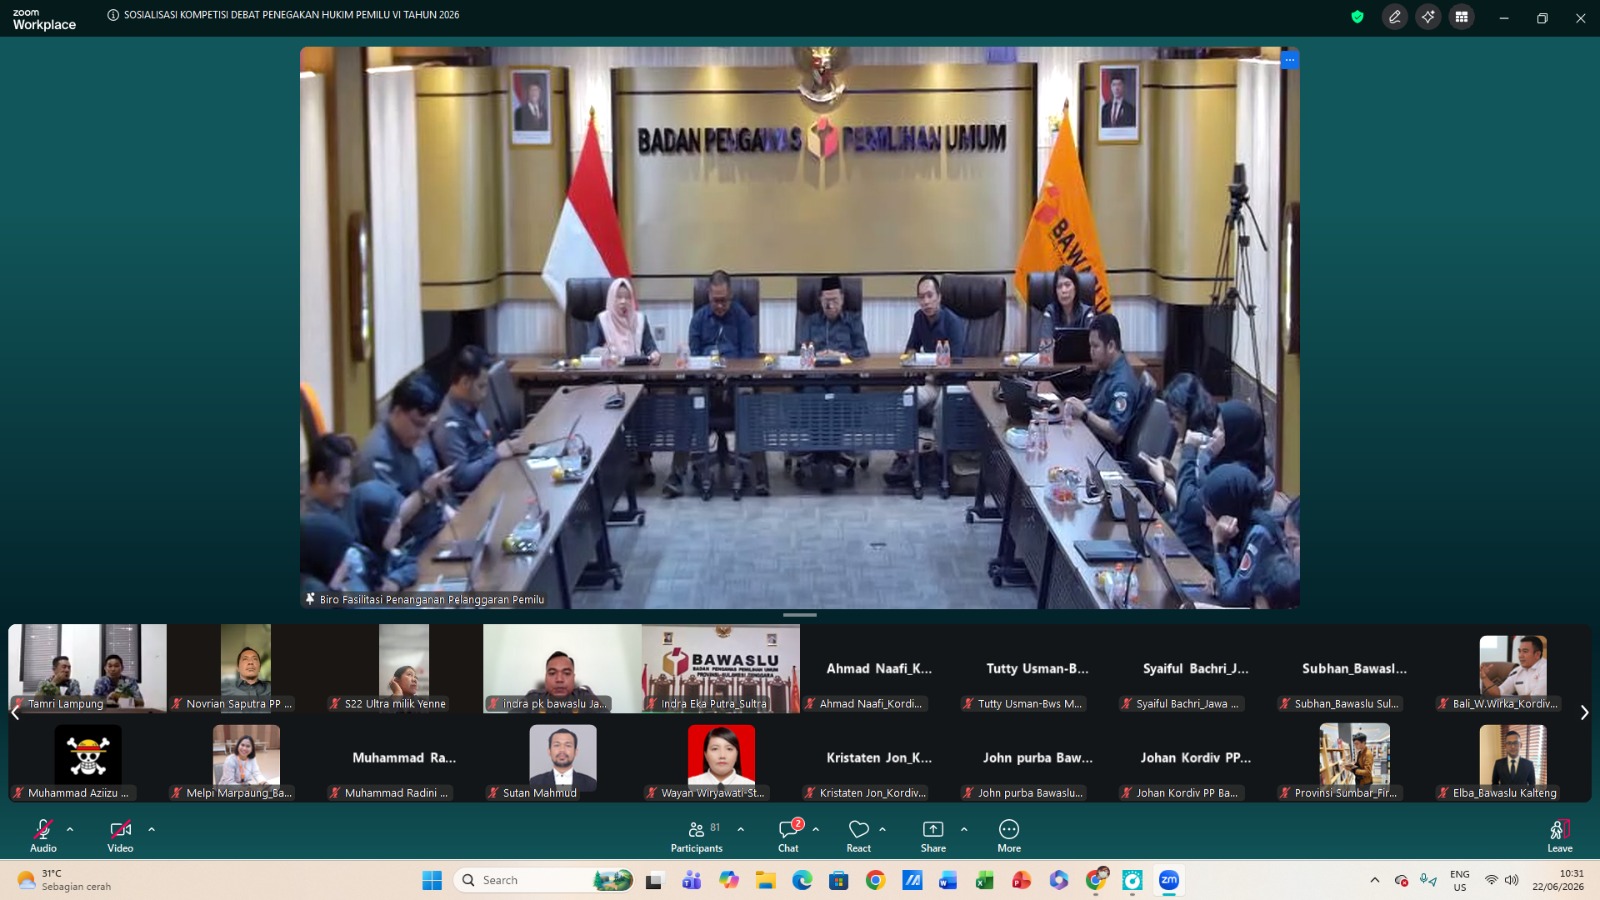Viewport: 1600px width, 900px height.
Task: Select the Wayan Wiryawati-St tile
Action: pyautogui.click(x=721, y=758)
